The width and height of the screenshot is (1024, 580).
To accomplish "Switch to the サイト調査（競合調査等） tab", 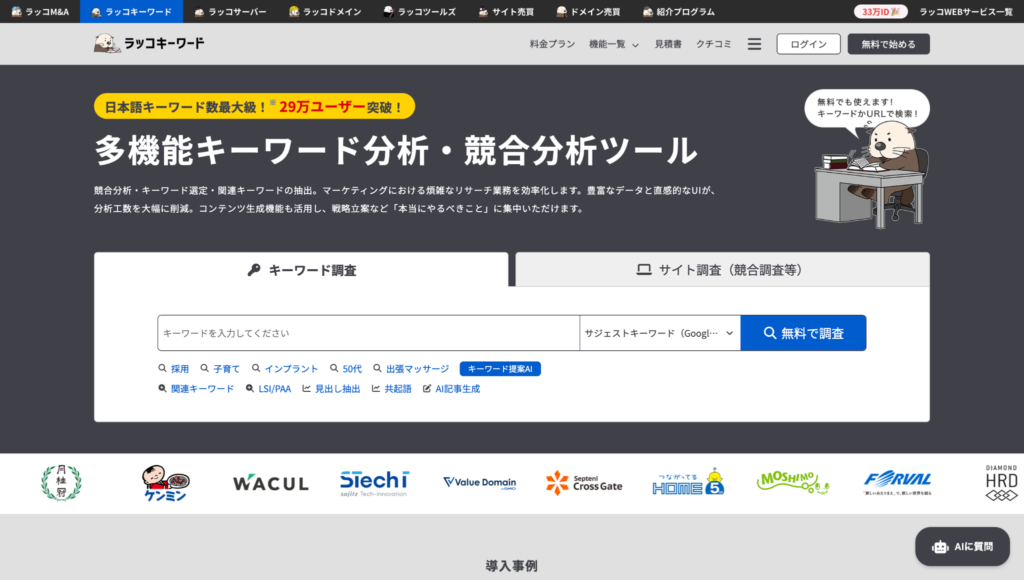I will pyautogui.click(x=721, y=268).
